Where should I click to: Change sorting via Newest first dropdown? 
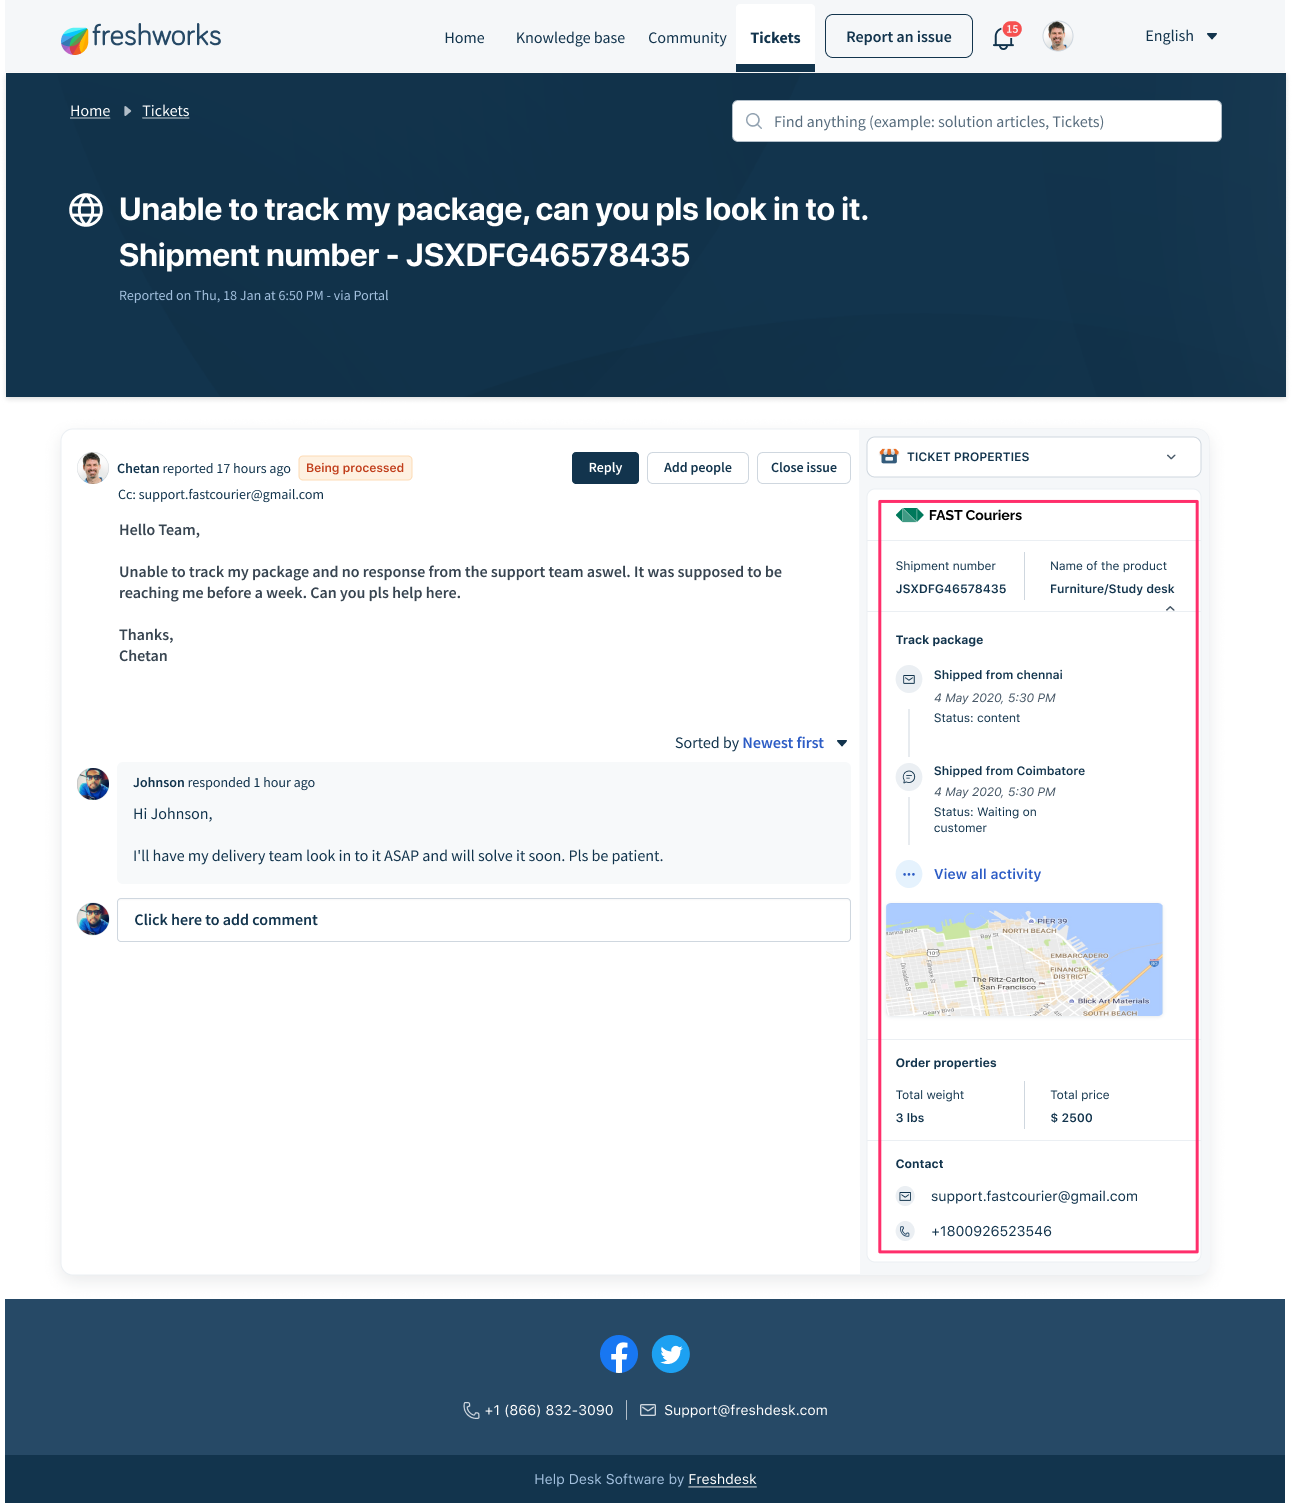click(794, 743)
